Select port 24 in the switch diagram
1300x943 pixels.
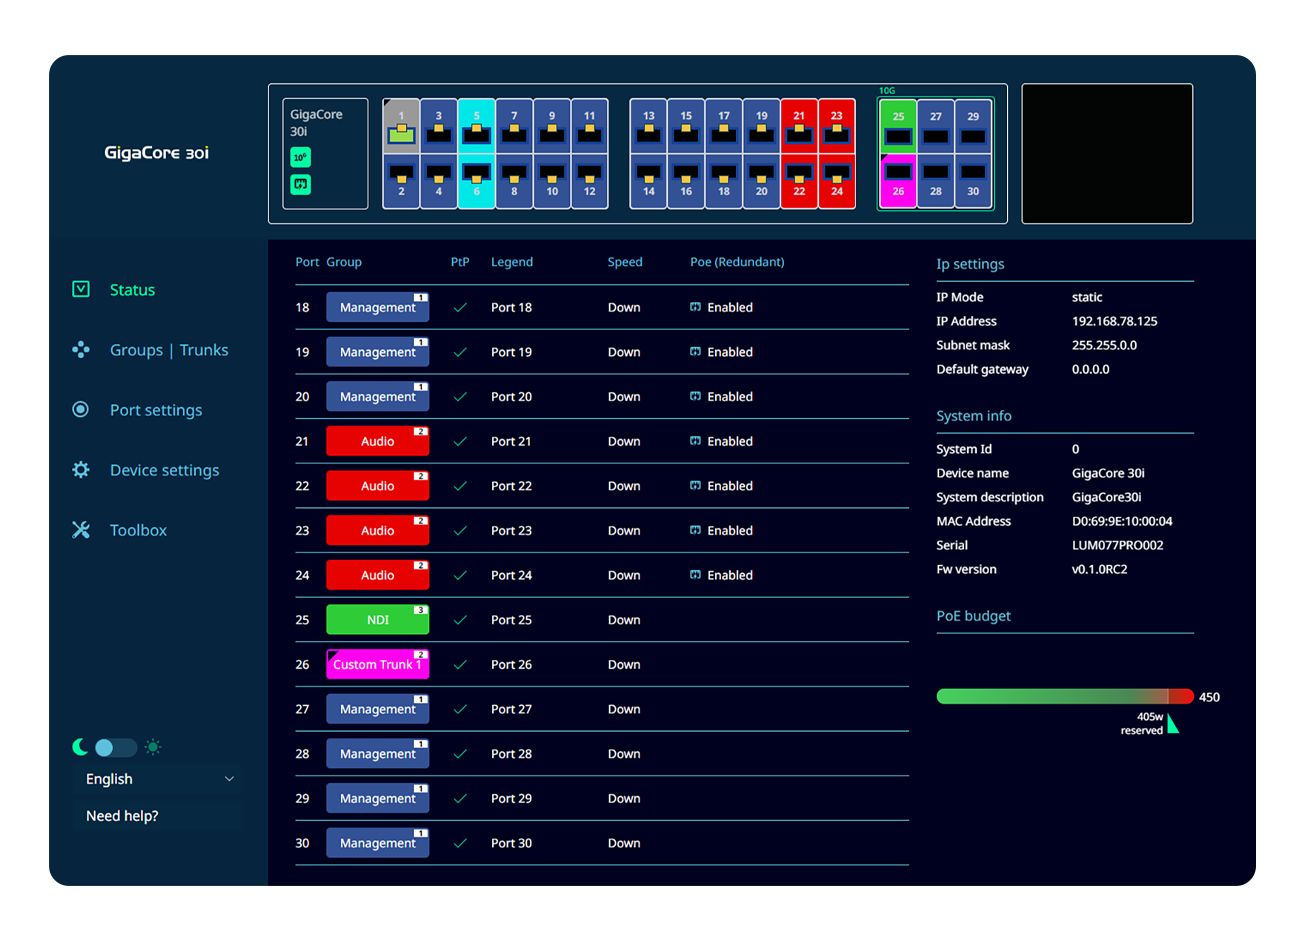click(837, 181)
